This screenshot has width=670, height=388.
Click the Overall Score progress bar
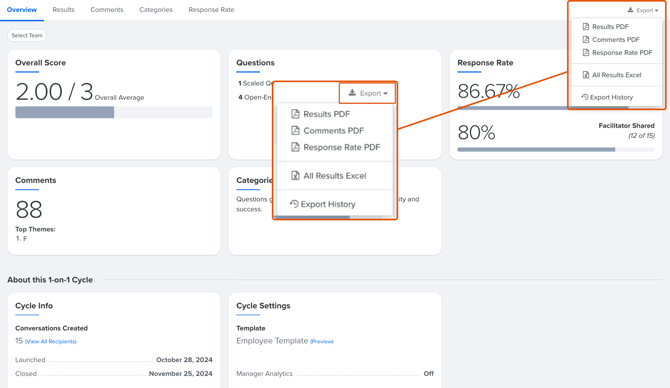(114, 112)
